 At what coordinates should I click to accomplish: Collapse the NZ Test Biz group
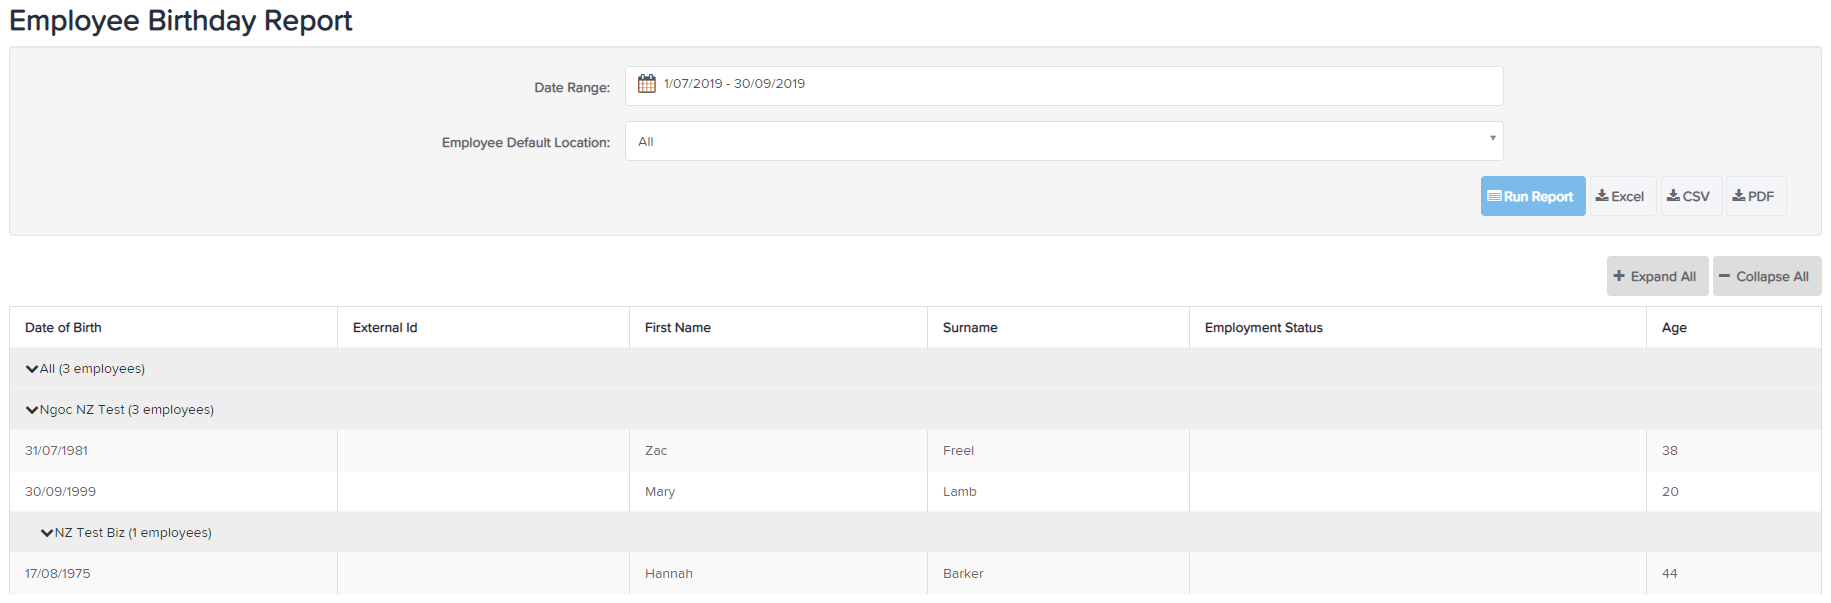tap(47, 533)
